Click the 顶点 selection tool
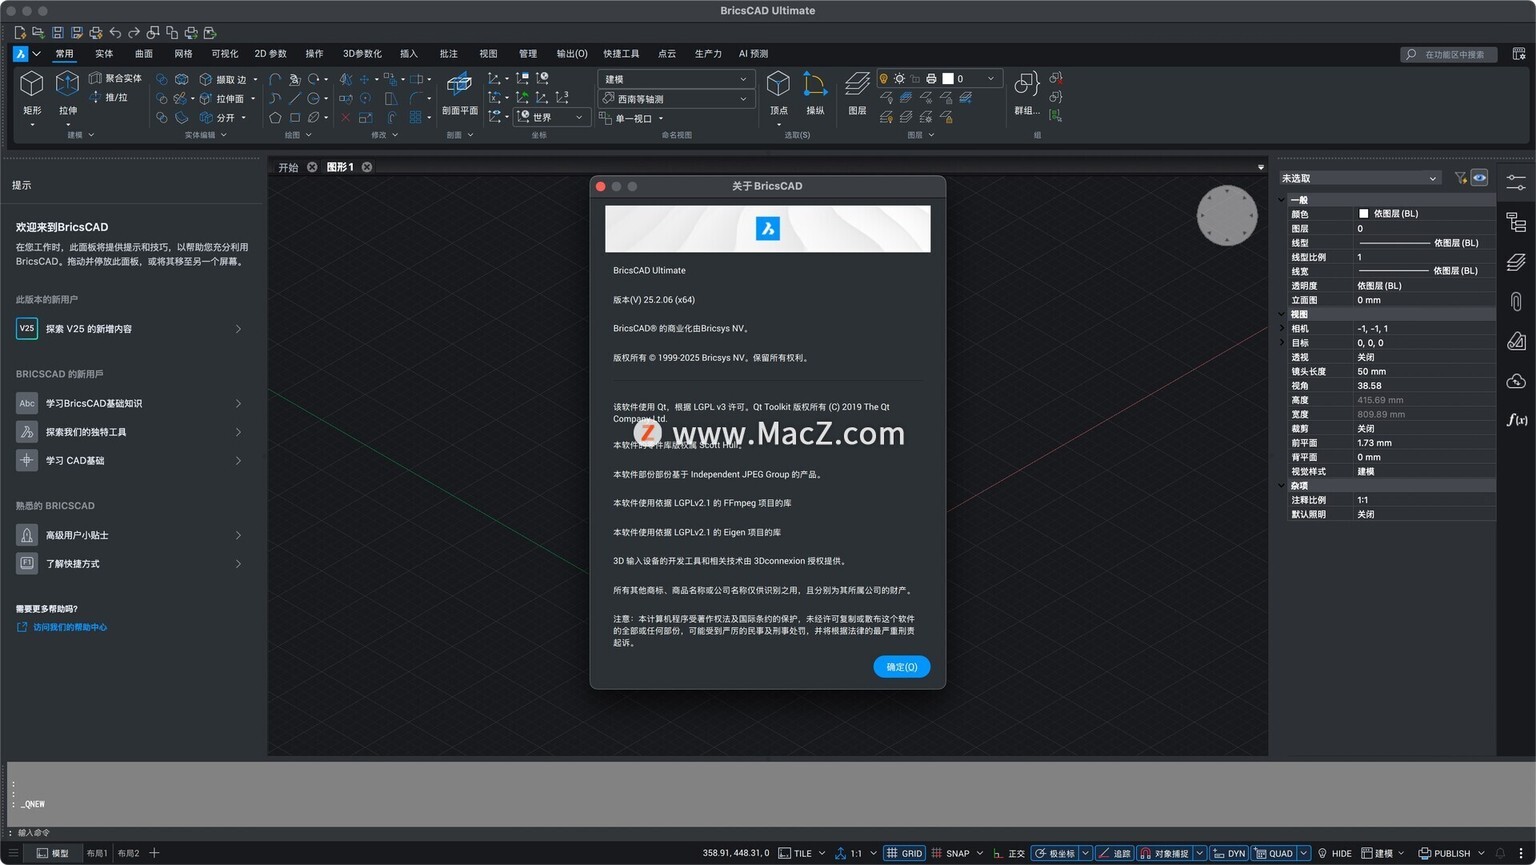Viewport: 1536px width, 865px height. tap(778, 93)
